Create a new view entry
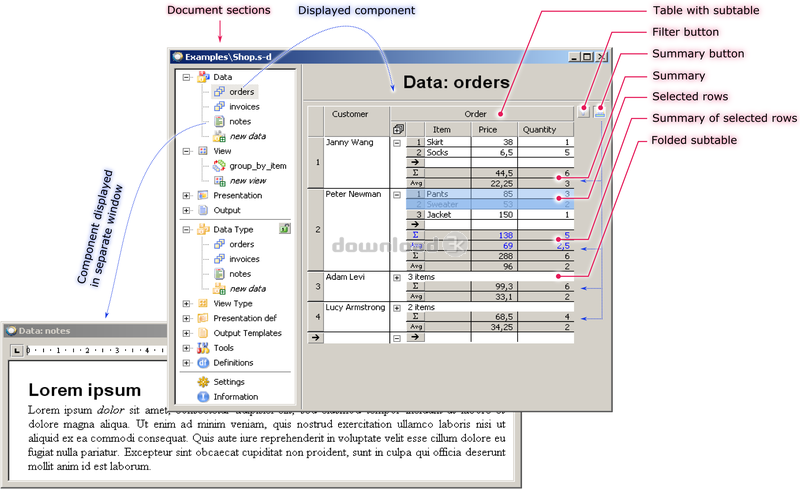Viewport: 800px width, 489px height. [x=240, y=181]
